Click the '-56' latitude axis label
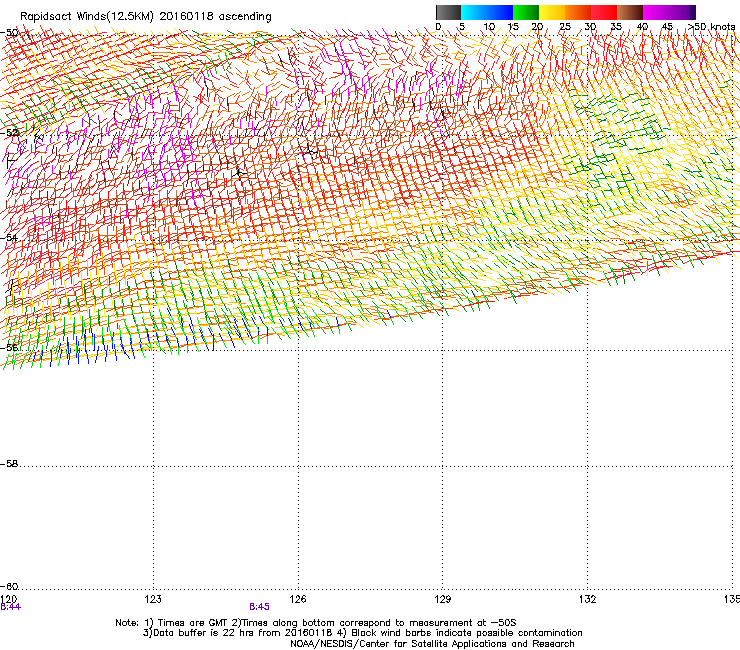Viewport: 740px width, 650px height. point(9,348)
